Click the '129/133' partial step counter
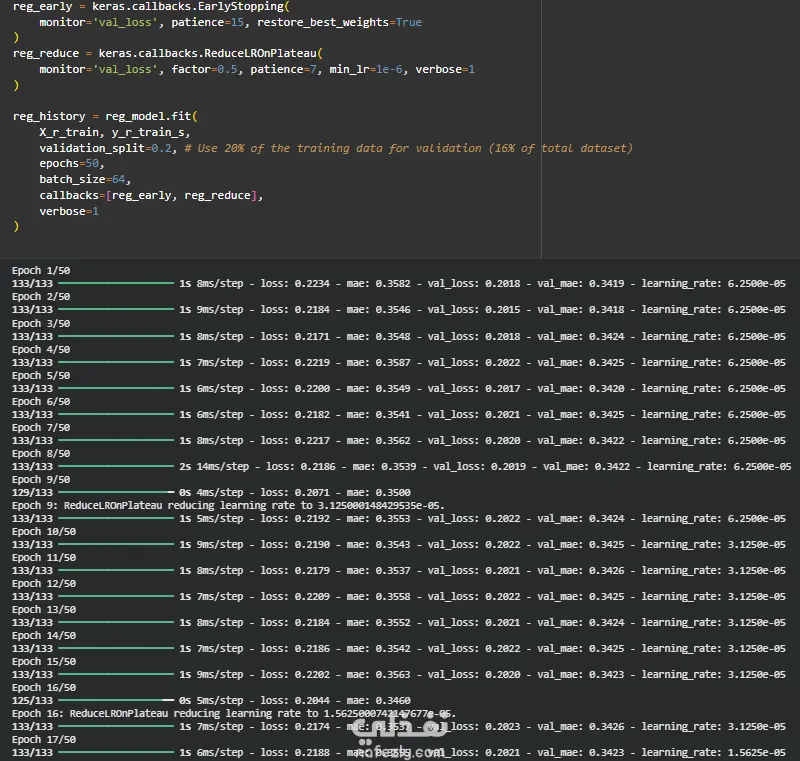 (32, 493)
